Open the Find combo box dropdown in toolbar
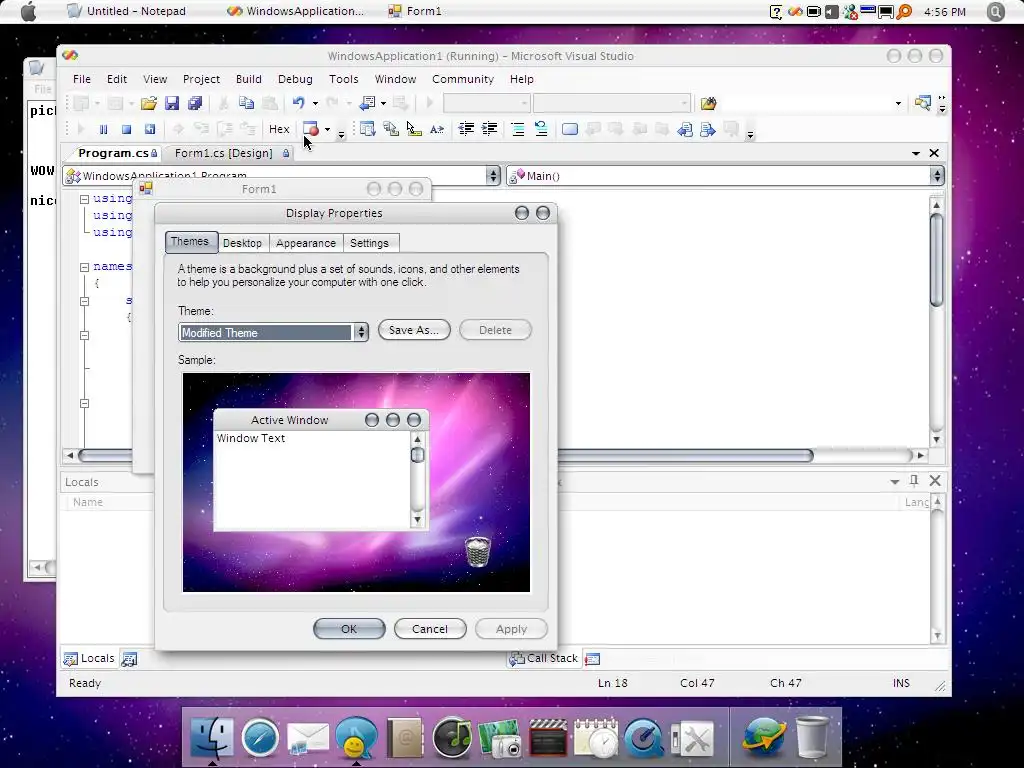The width and height of the screenshot is (1024, 768). coord(898,103)
